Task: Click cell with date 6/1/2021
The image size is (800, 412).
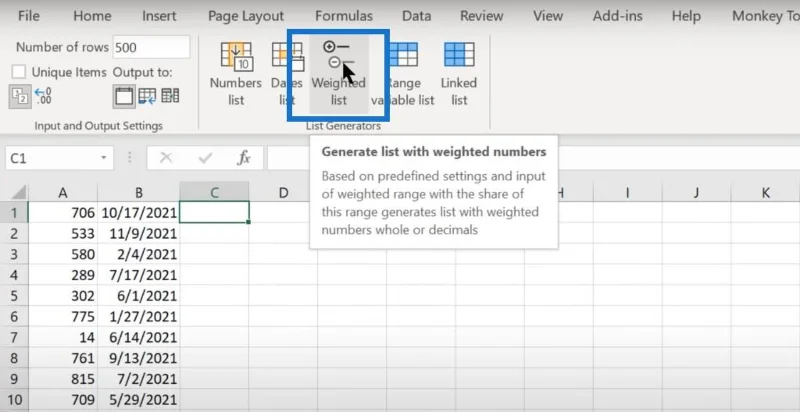Action: click(138, 296)
